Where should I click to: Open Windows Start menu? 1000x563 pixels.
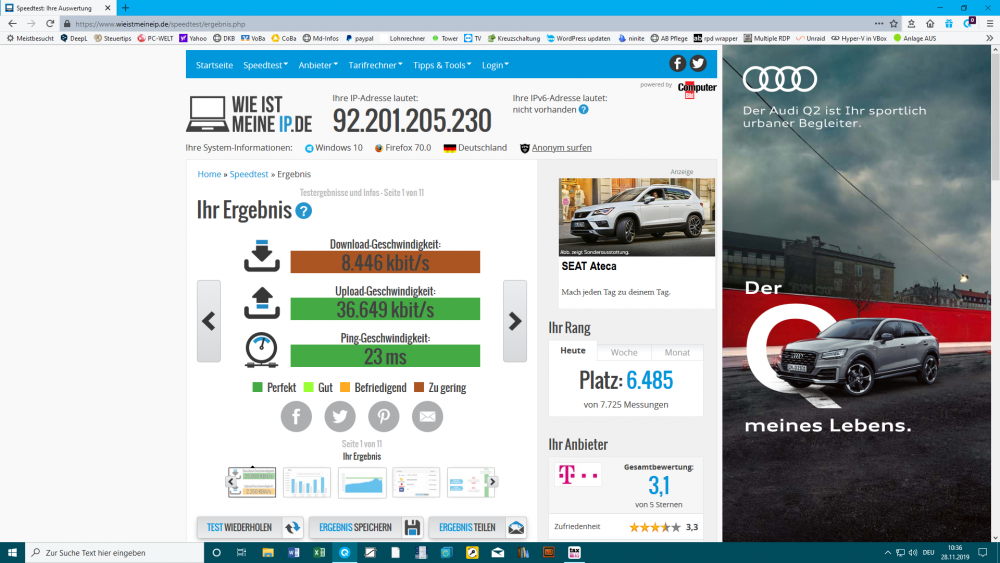(x=12, y=552)
